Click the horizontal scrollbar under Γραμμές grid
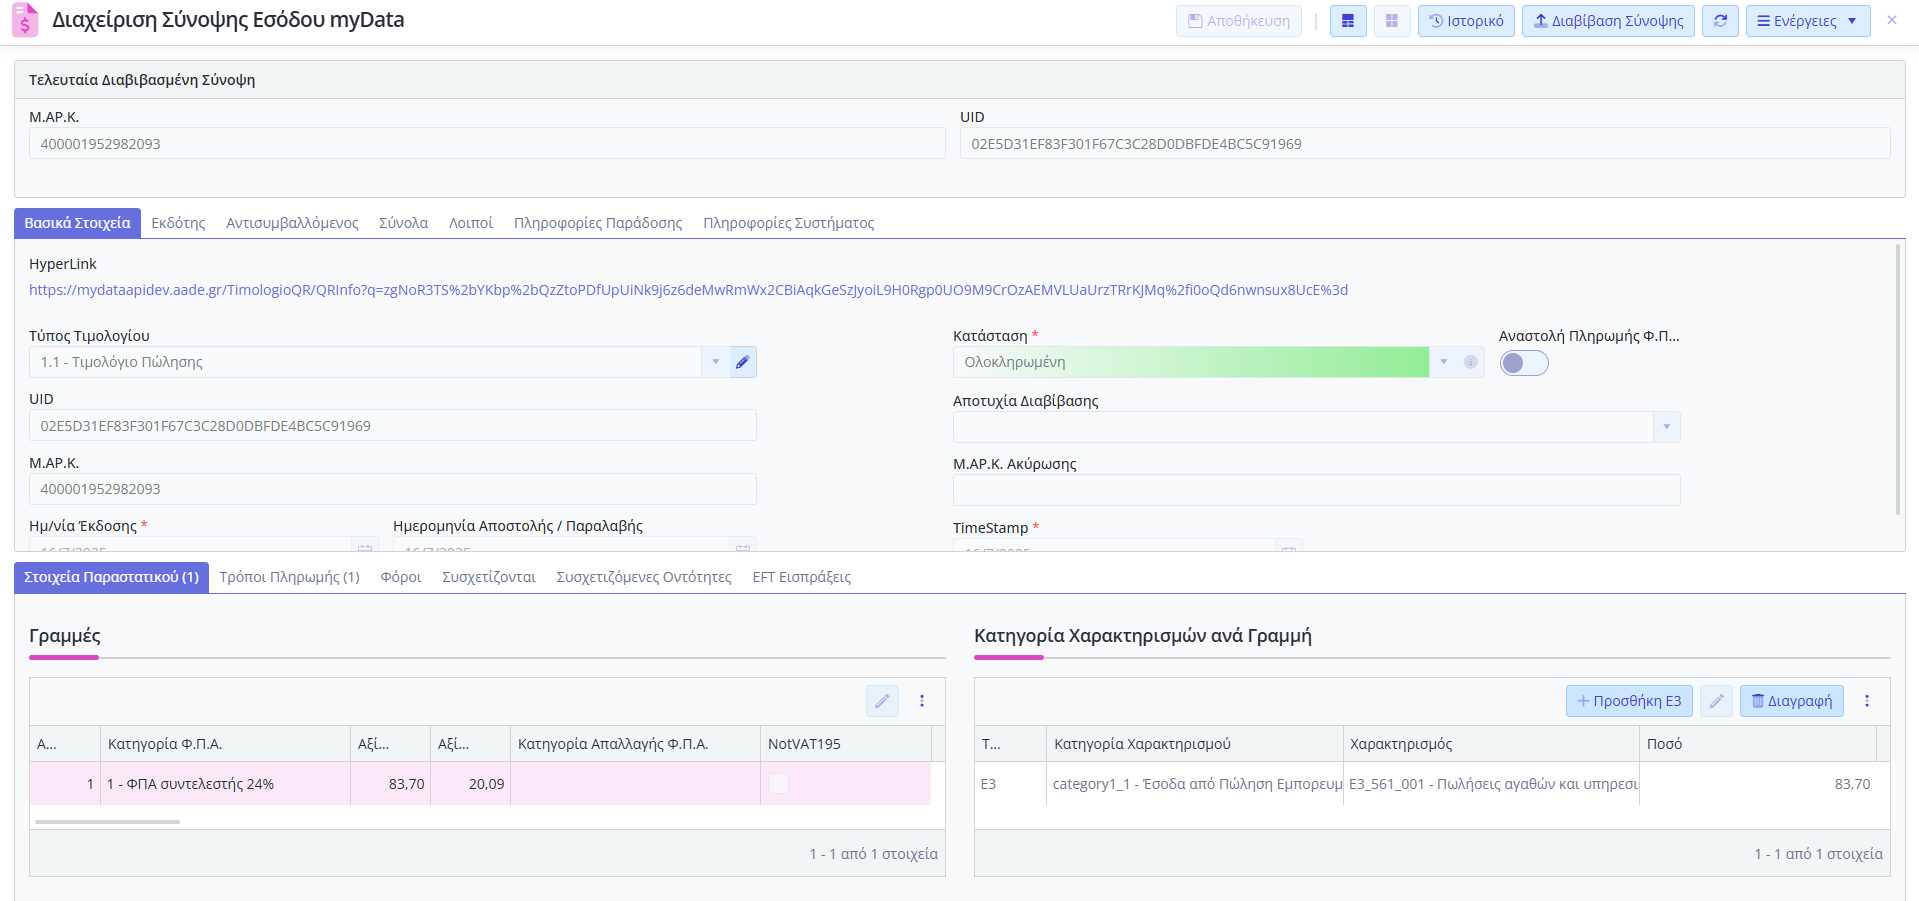 (x=107, y=822)
